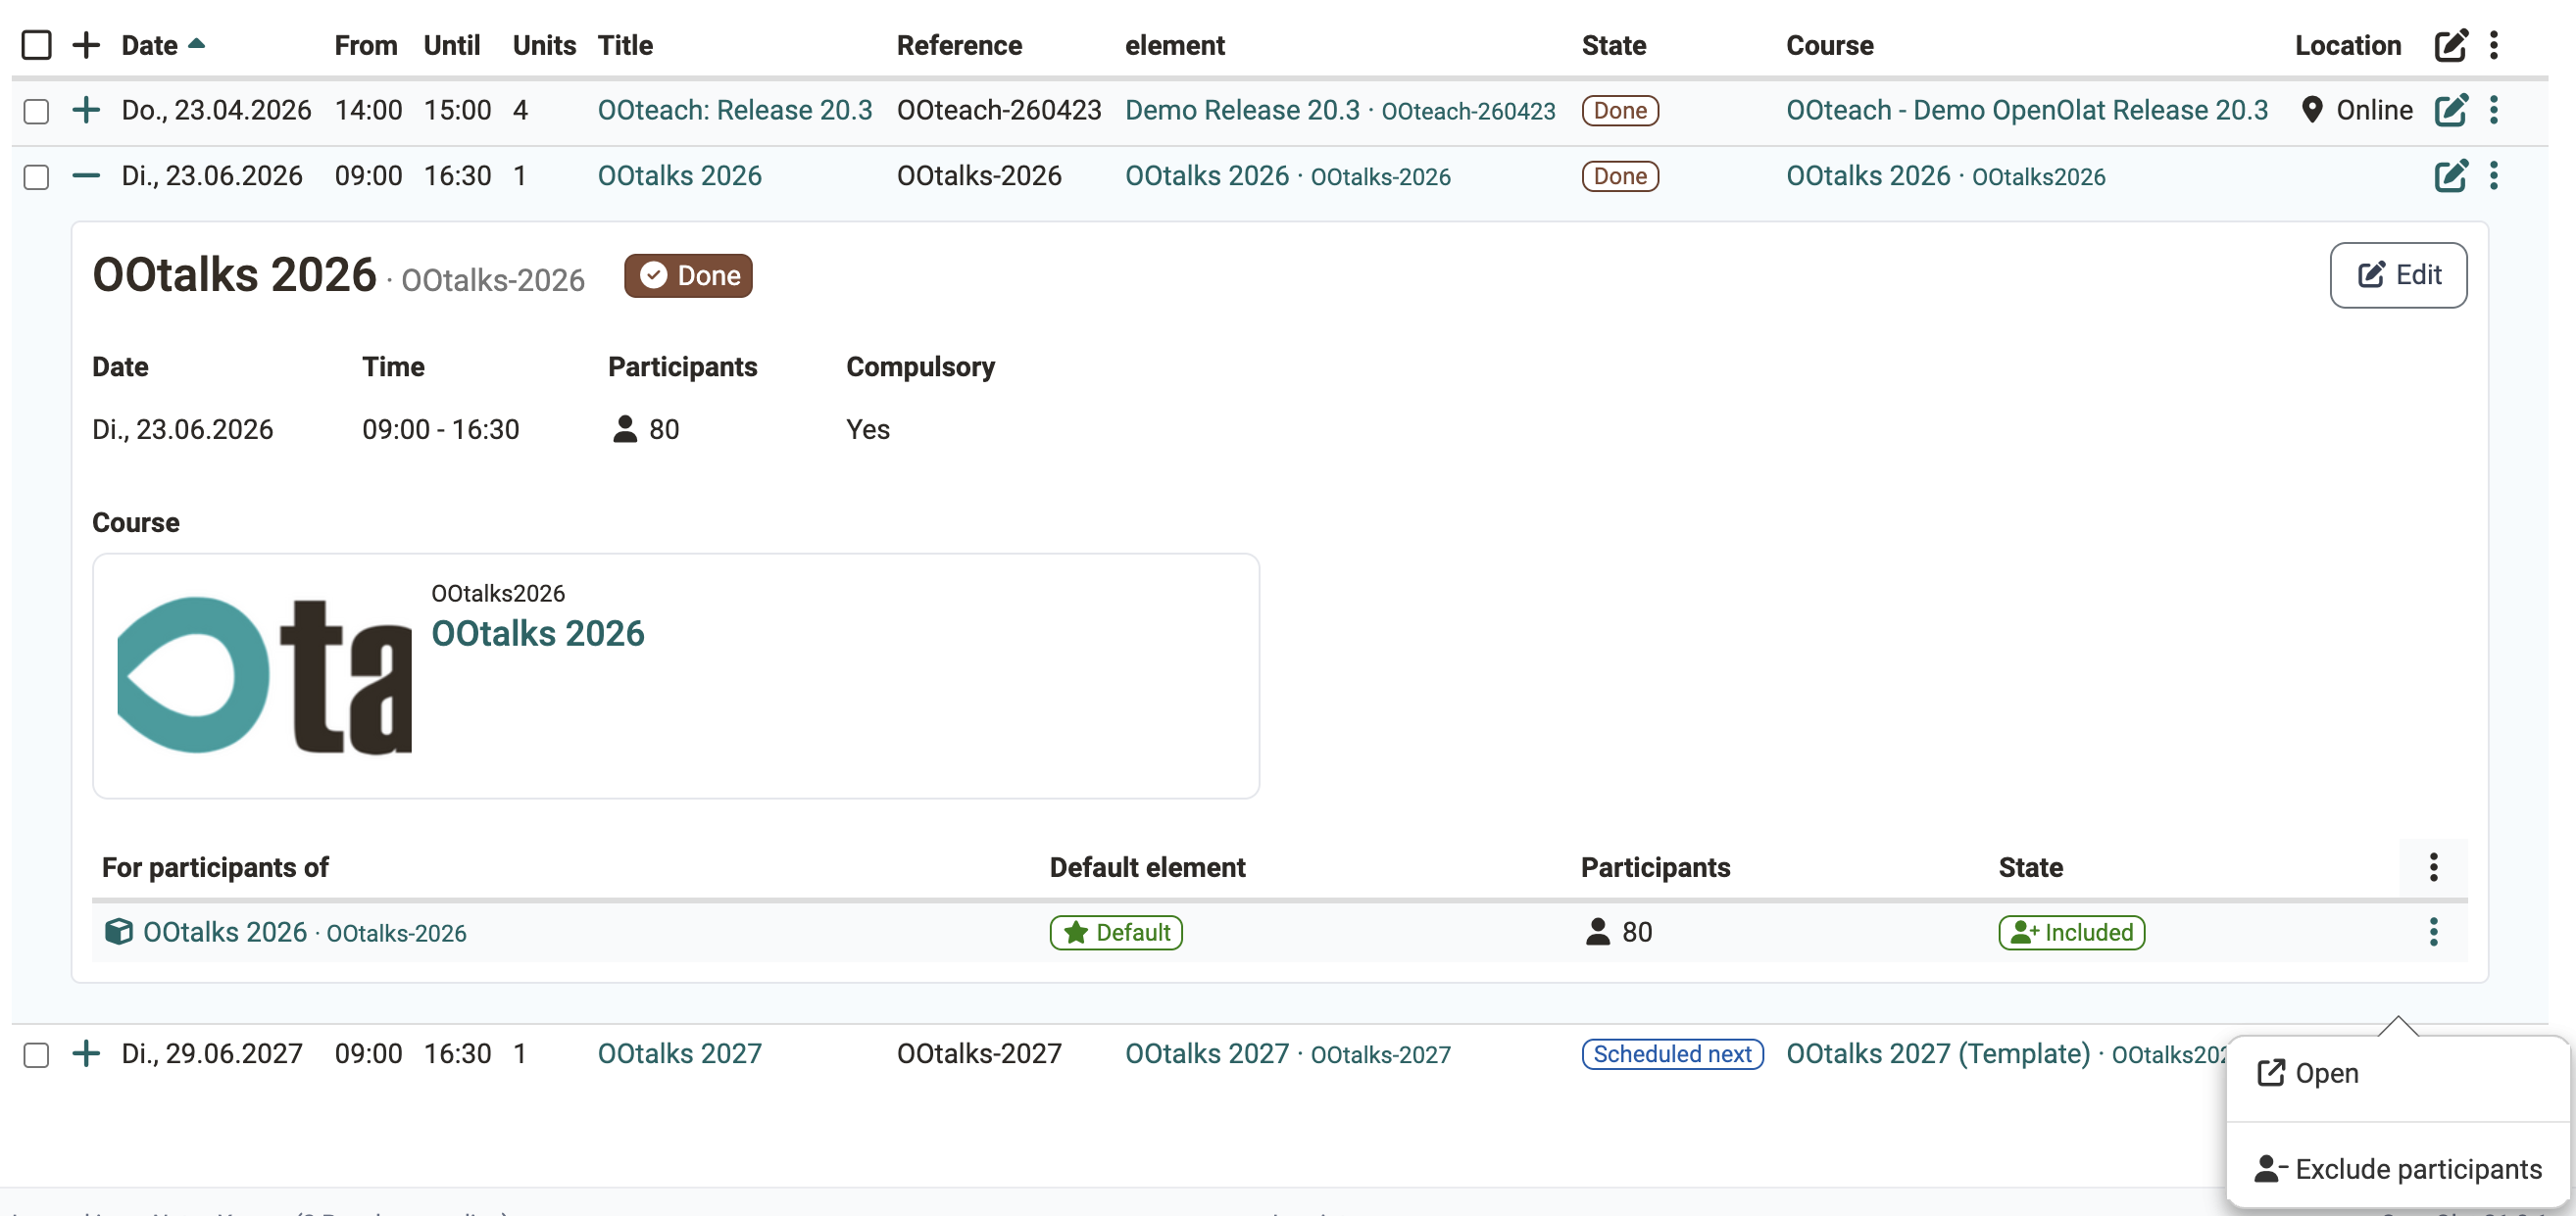Open column options in For participants of table
This screenshot has height=1216, width=2576.
point(2433,867)
